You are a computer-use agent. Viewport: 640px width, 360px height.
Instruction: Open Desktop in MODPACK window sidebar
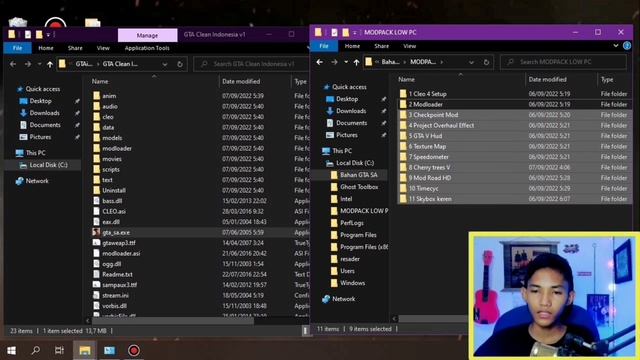(x=347, y=99)
